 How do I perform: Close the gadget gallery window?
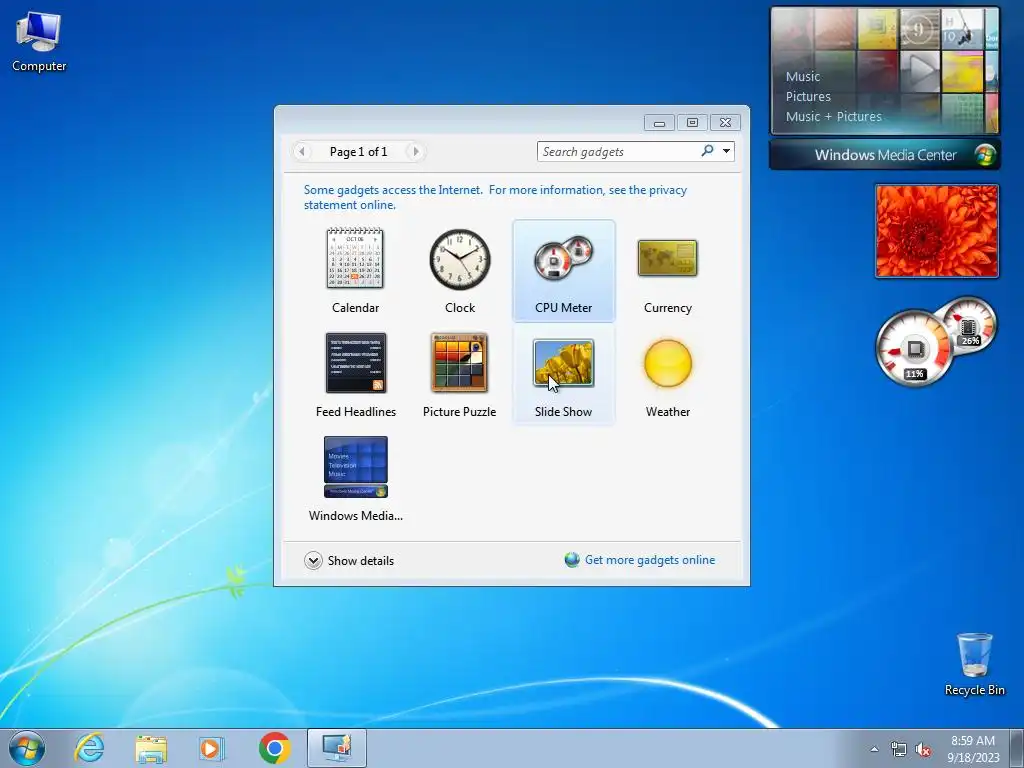tap(725, 122)
